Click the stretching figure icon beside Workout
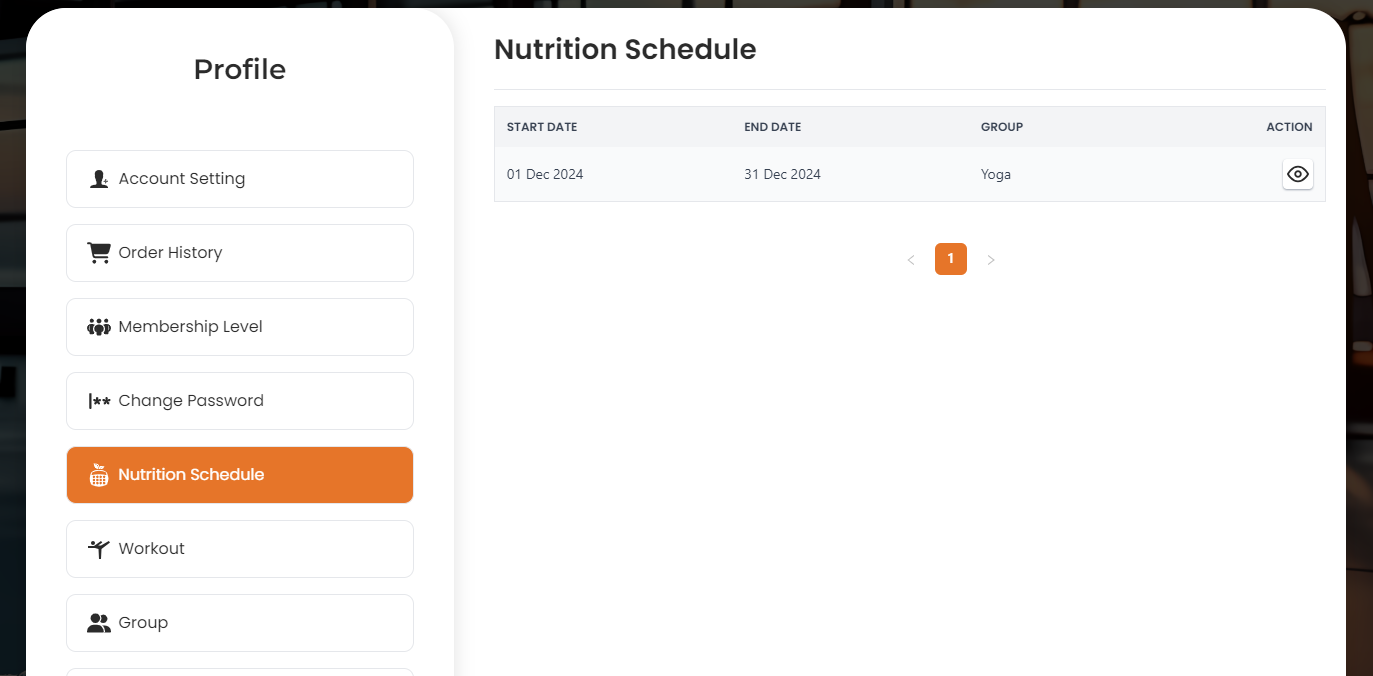The height and width of the screenshot is (676, 1373). [98, 549]
